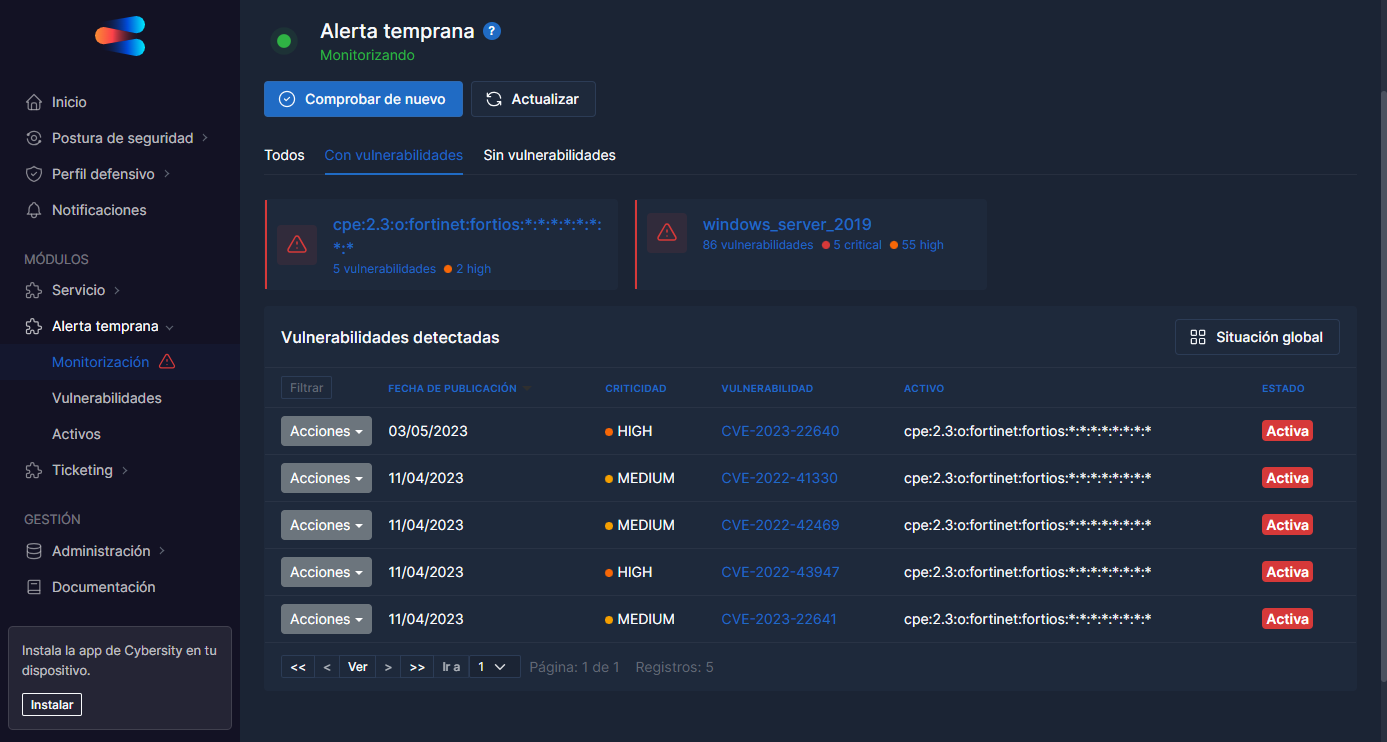Open Acciones dropdown for CVE-2022-41330
Screen dimensions: 1387x742
(x=326, y=478)
